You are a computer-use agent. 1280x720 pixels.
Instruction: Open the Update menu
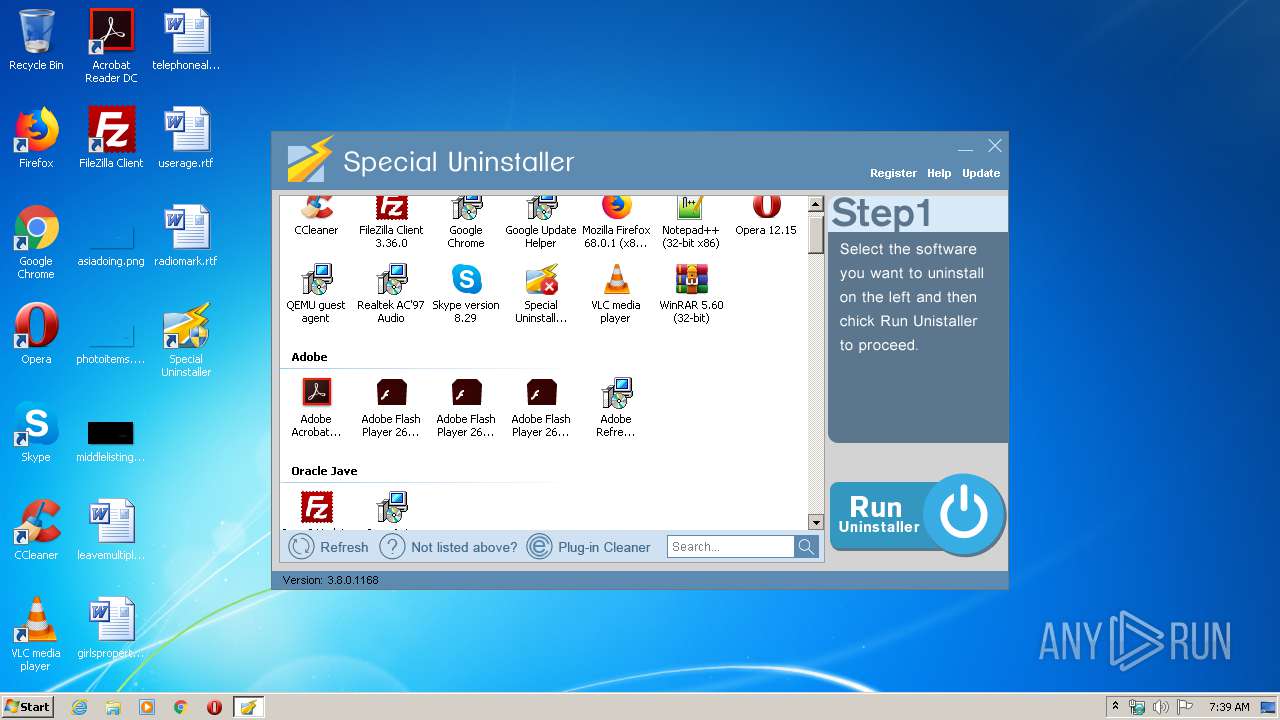coord(981,173)
